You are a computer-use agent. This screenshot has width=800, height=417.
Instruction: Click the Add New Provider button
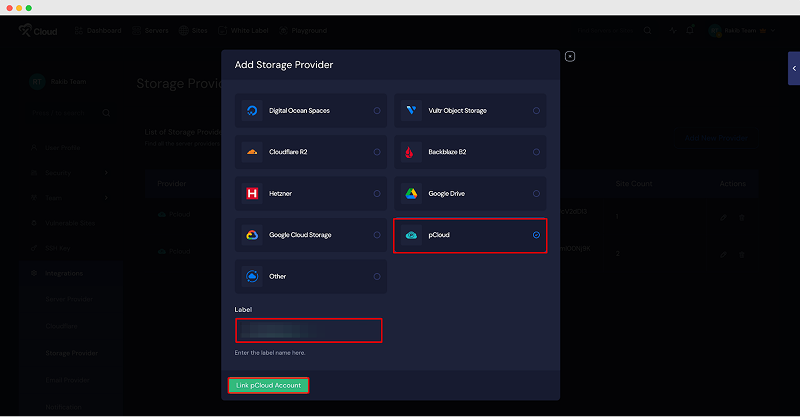[714, 137]
